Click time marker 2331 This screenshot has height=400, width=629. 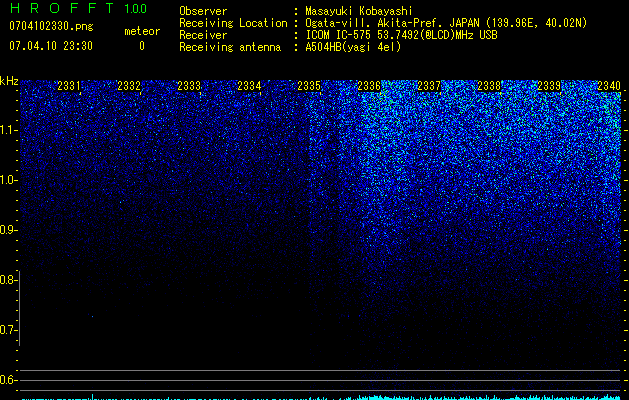pyautogui.click(x=69, y=86)
